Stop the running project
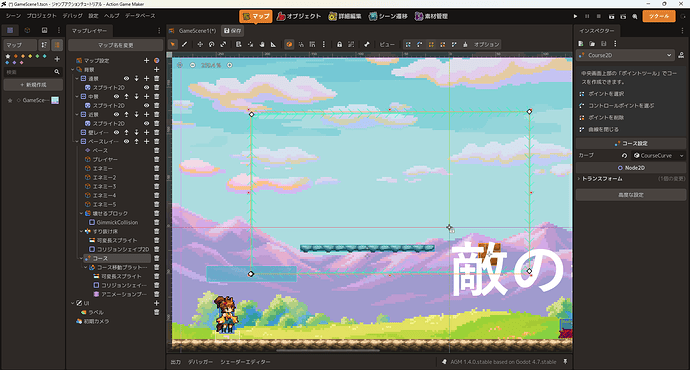The width and height of the screenshot is (690, 370). click(598, 16)
